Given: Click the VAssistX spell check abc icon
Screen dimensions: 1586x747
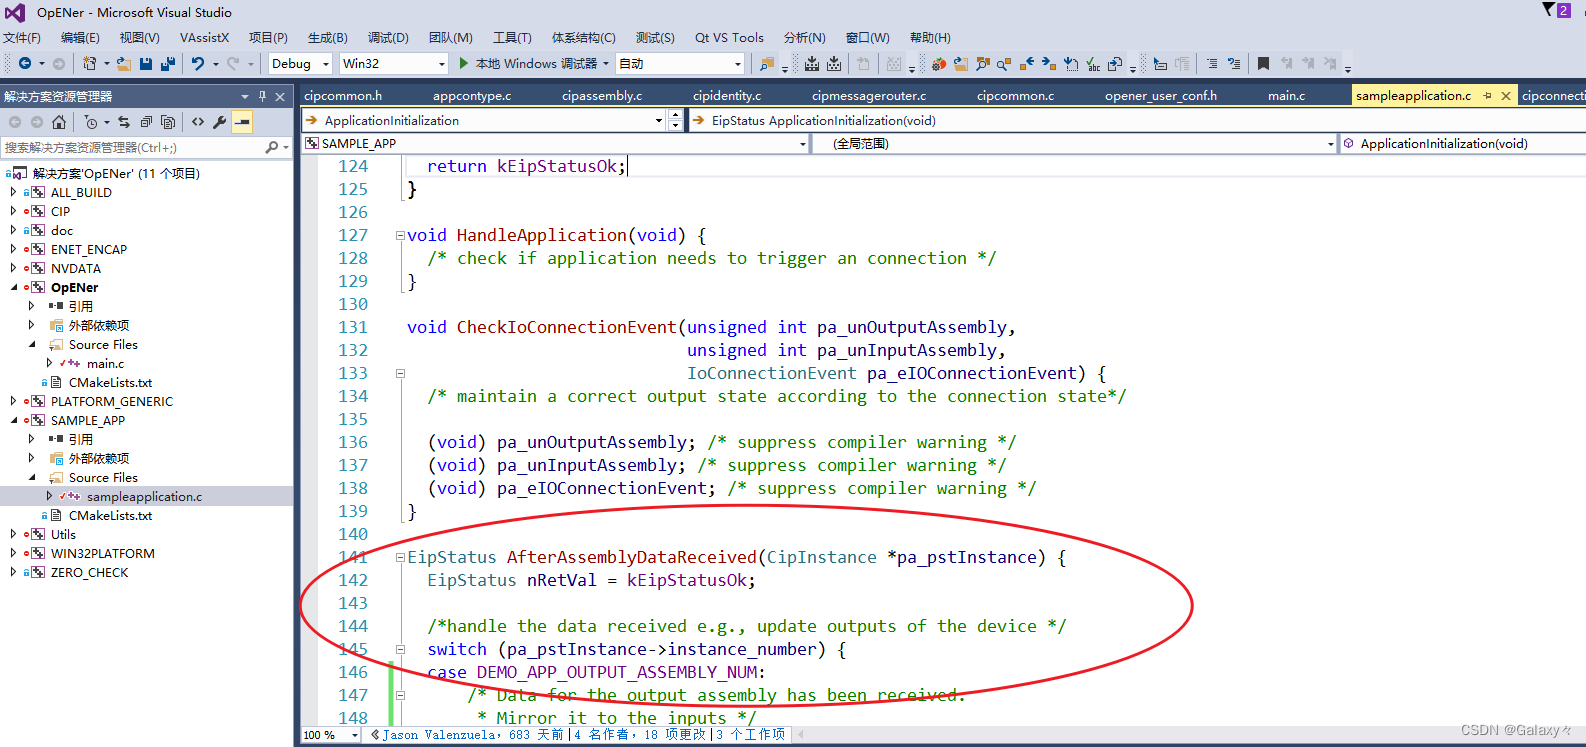Looking at the screenshot, I should [x=1093, y=63].
